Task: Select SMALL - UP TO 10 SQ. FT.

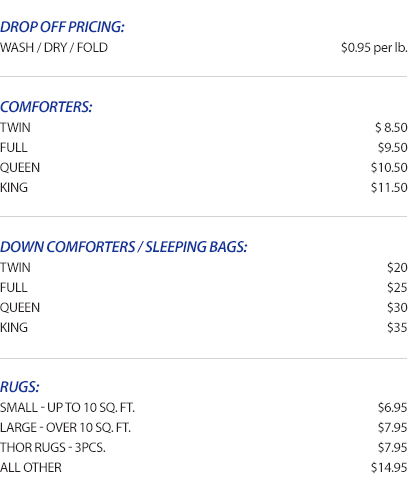Action: point(67,408)
